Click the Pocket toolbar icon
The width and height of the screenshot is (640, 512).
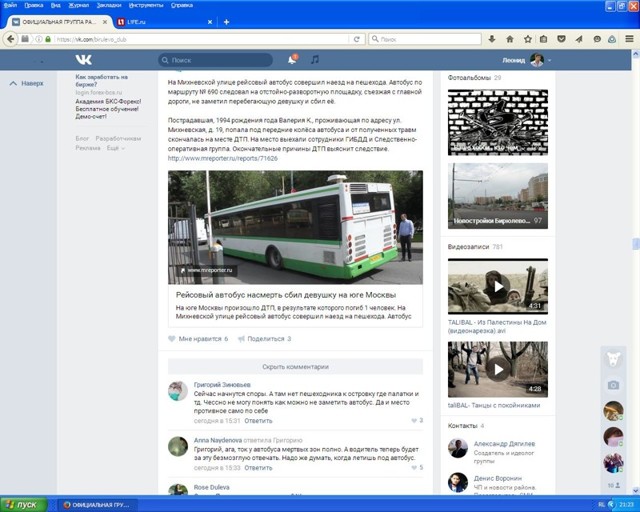(561, 39)
